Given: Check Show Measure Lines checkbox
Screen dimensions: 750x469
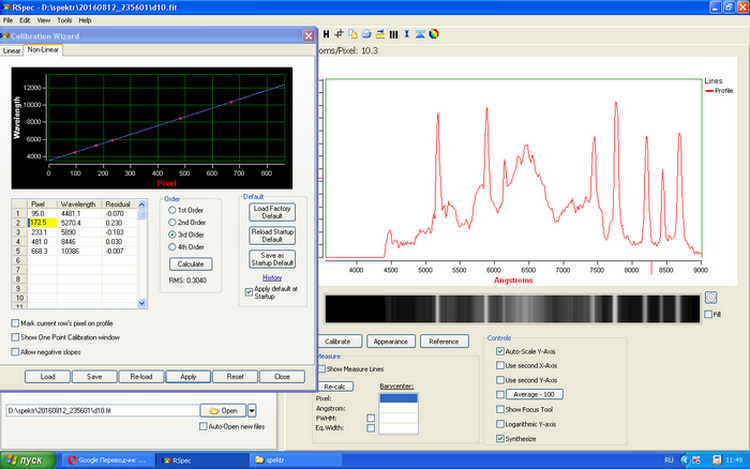Looking at the screenshot, I should pos(322,369).
